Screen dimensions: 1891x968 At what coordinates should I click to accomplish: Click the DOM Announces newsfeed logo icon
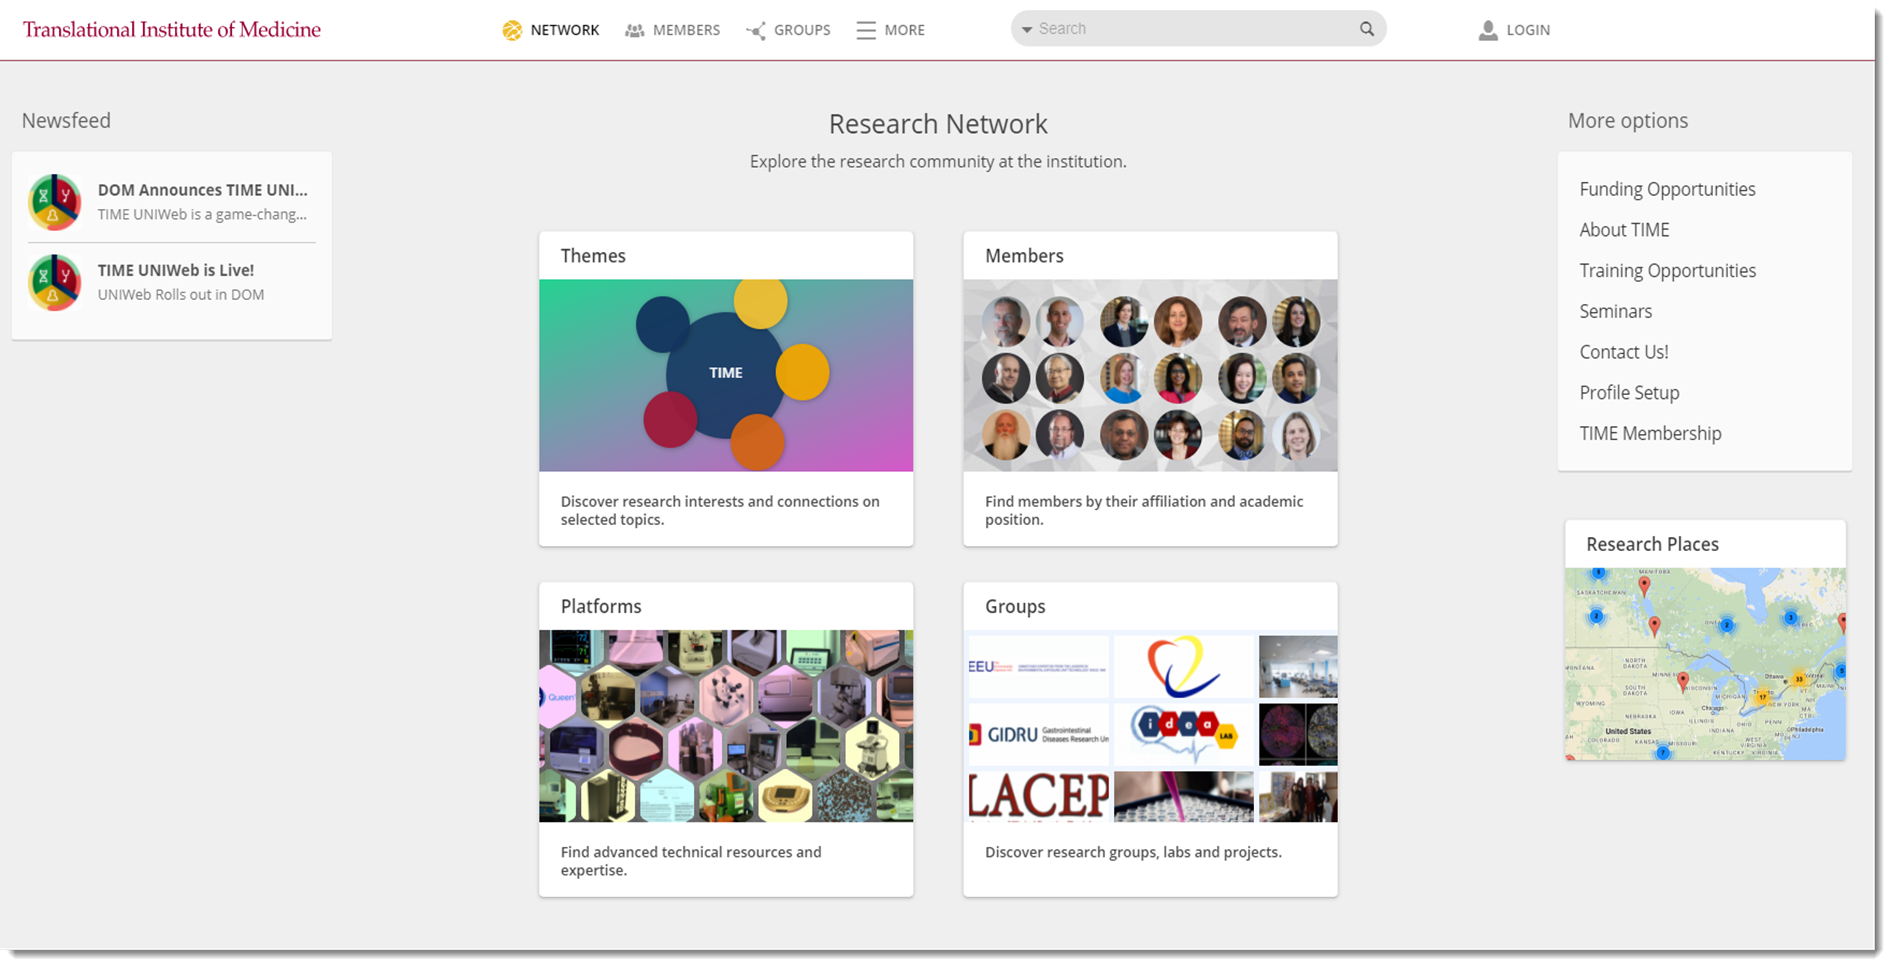click(55, 202)
